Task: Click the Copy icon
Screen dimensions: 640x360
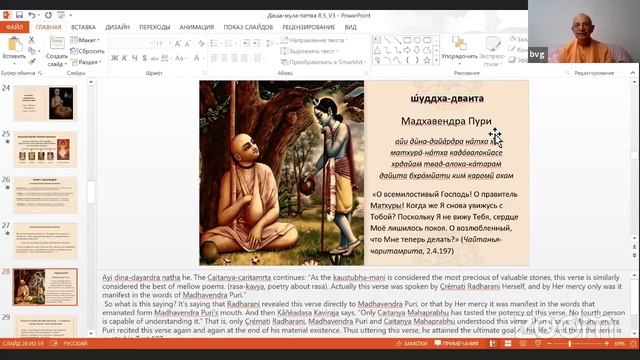Action: [31, 51]
